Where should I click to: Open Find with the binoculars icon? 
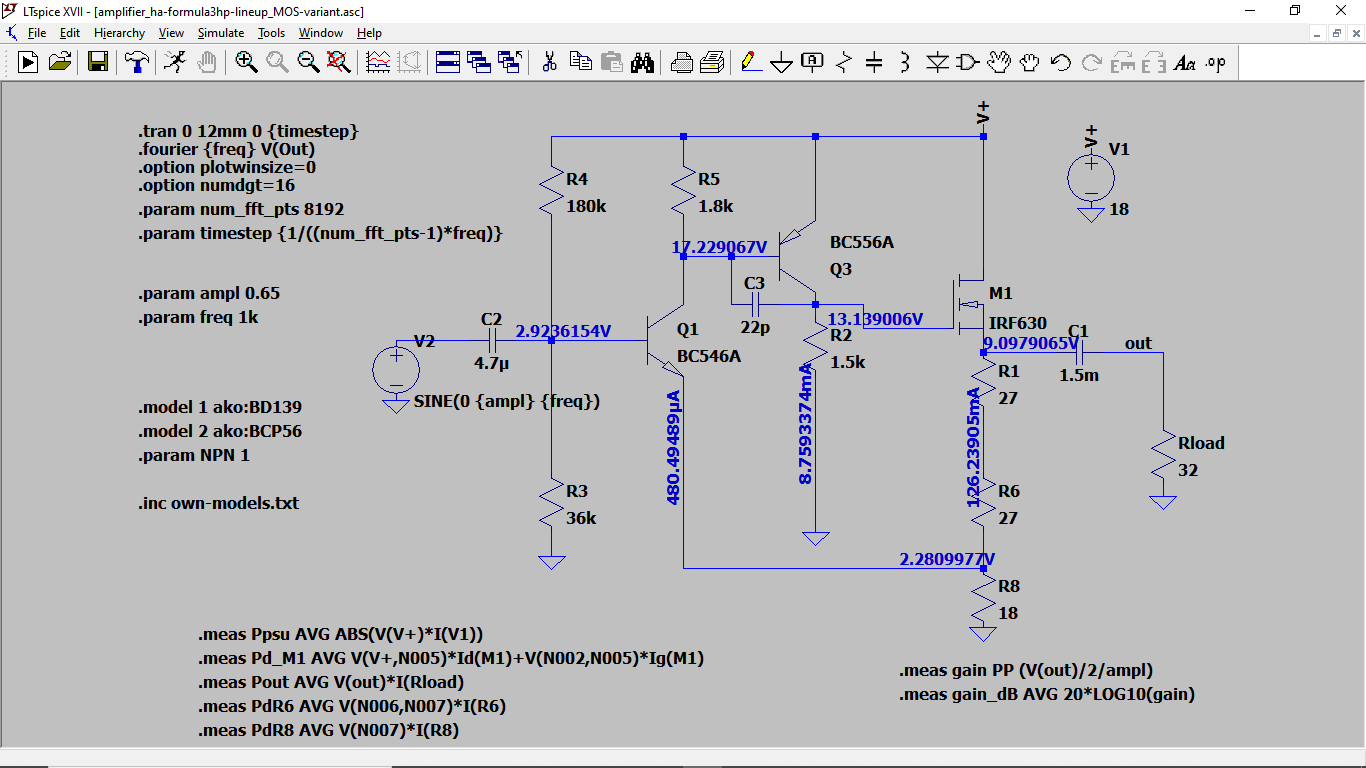tap(643, 62)
